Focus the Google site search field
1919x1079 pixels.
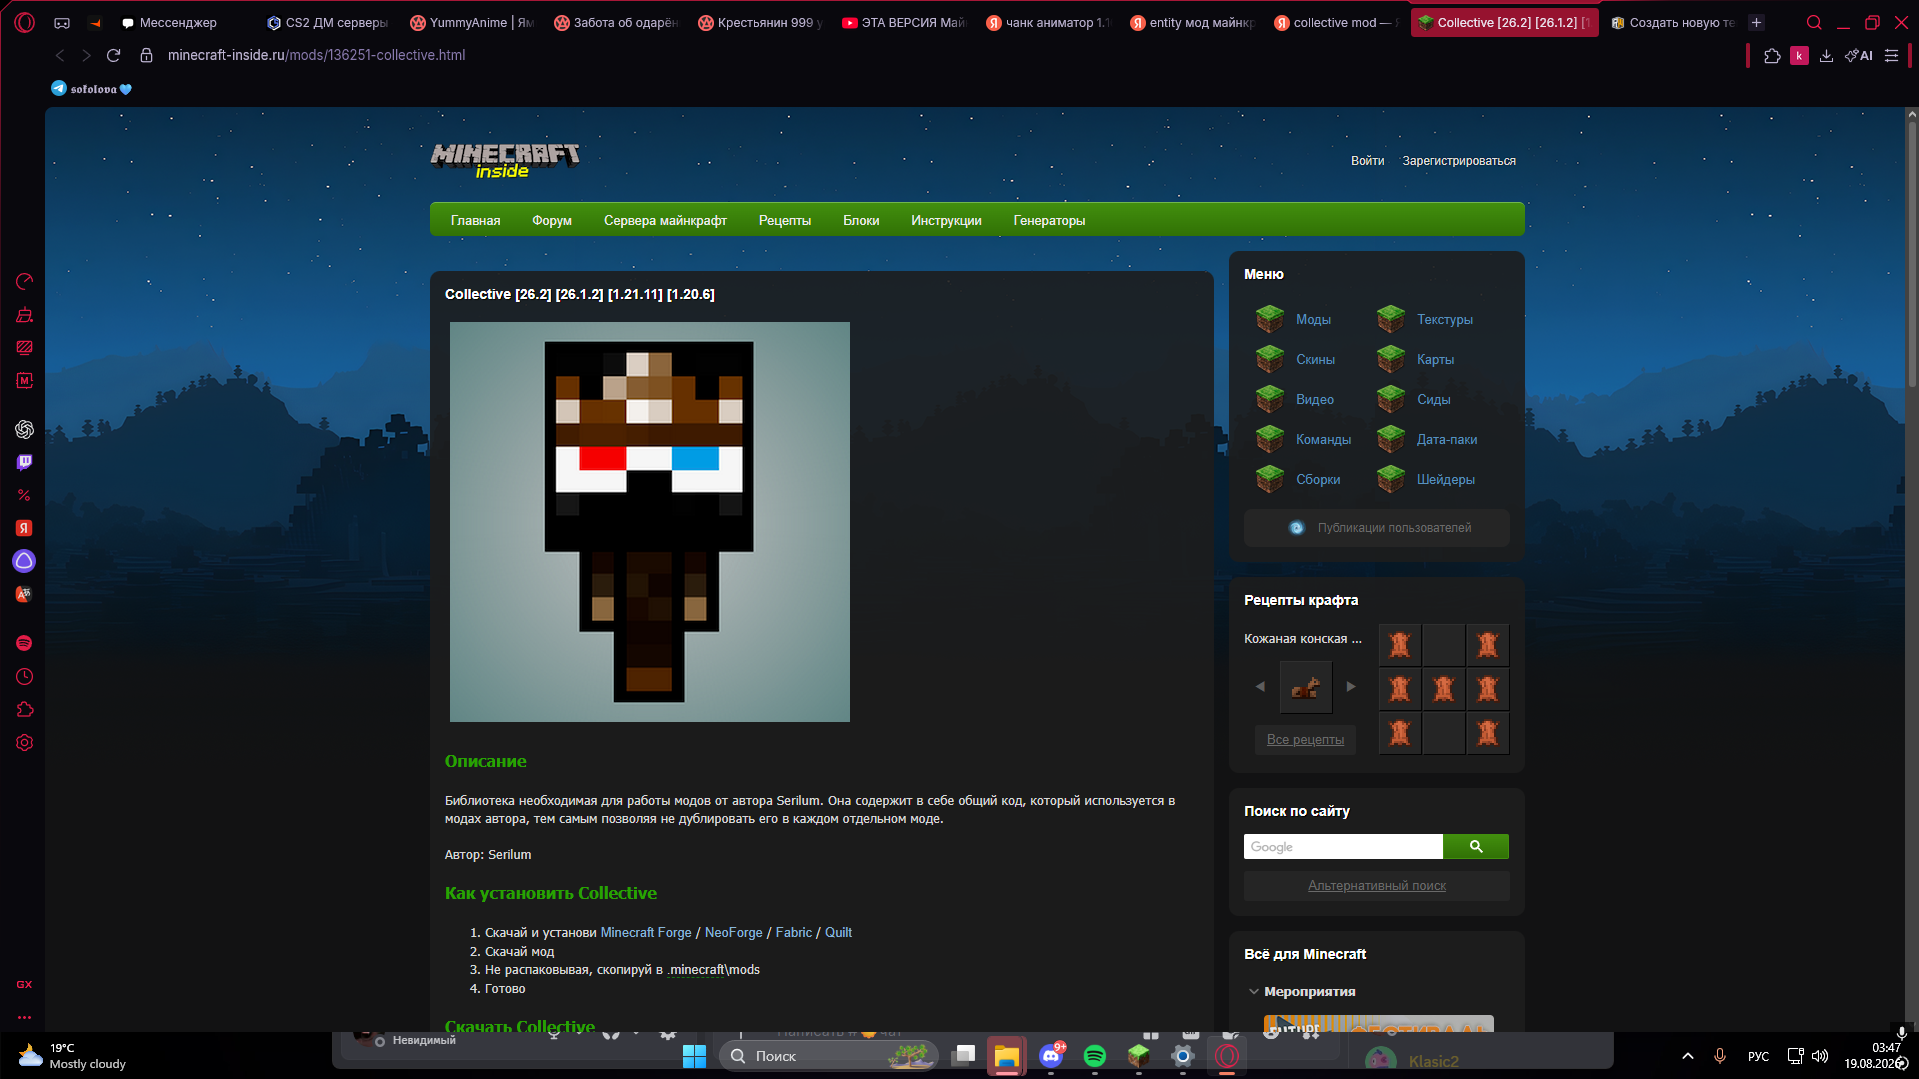point(1343,847)
